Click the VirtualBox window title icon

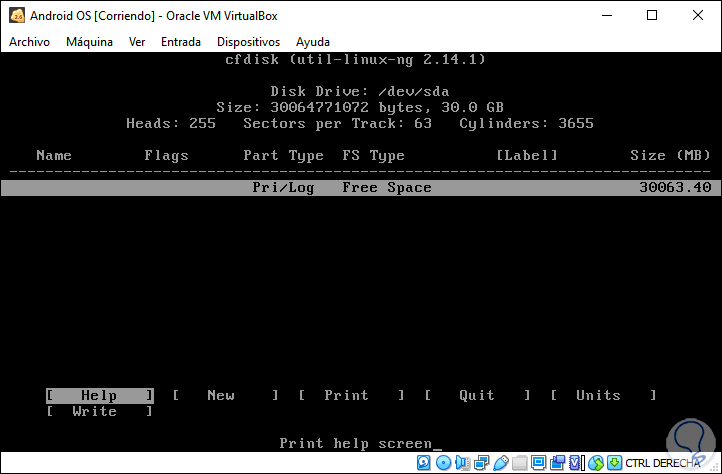click(x=17, y=15)
